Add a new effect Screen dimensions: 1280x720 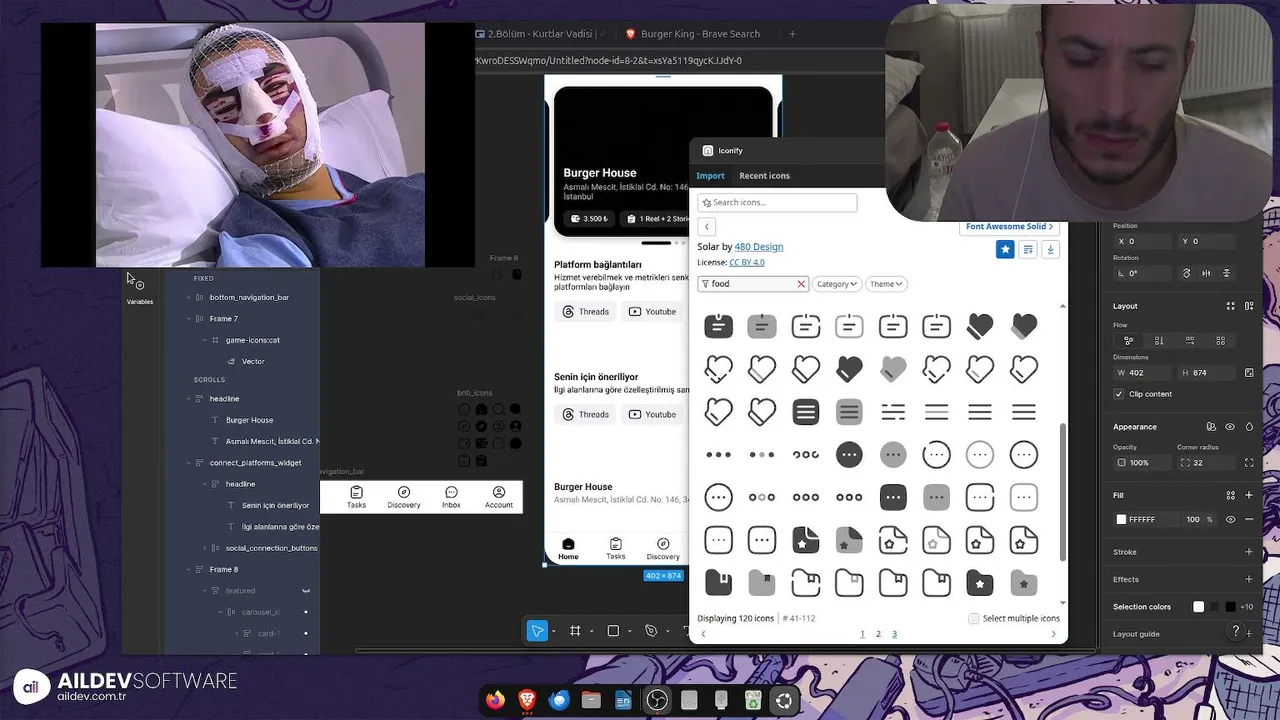point(1249,579)
